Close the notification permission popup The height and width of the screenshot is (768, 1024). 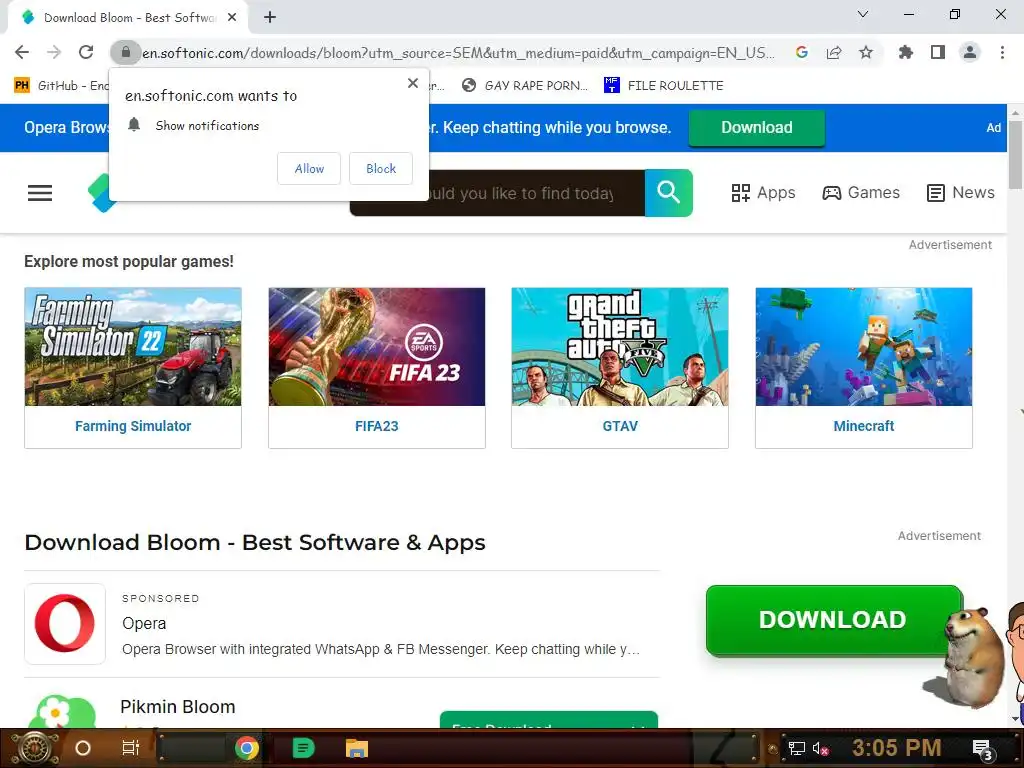point(413,83)
